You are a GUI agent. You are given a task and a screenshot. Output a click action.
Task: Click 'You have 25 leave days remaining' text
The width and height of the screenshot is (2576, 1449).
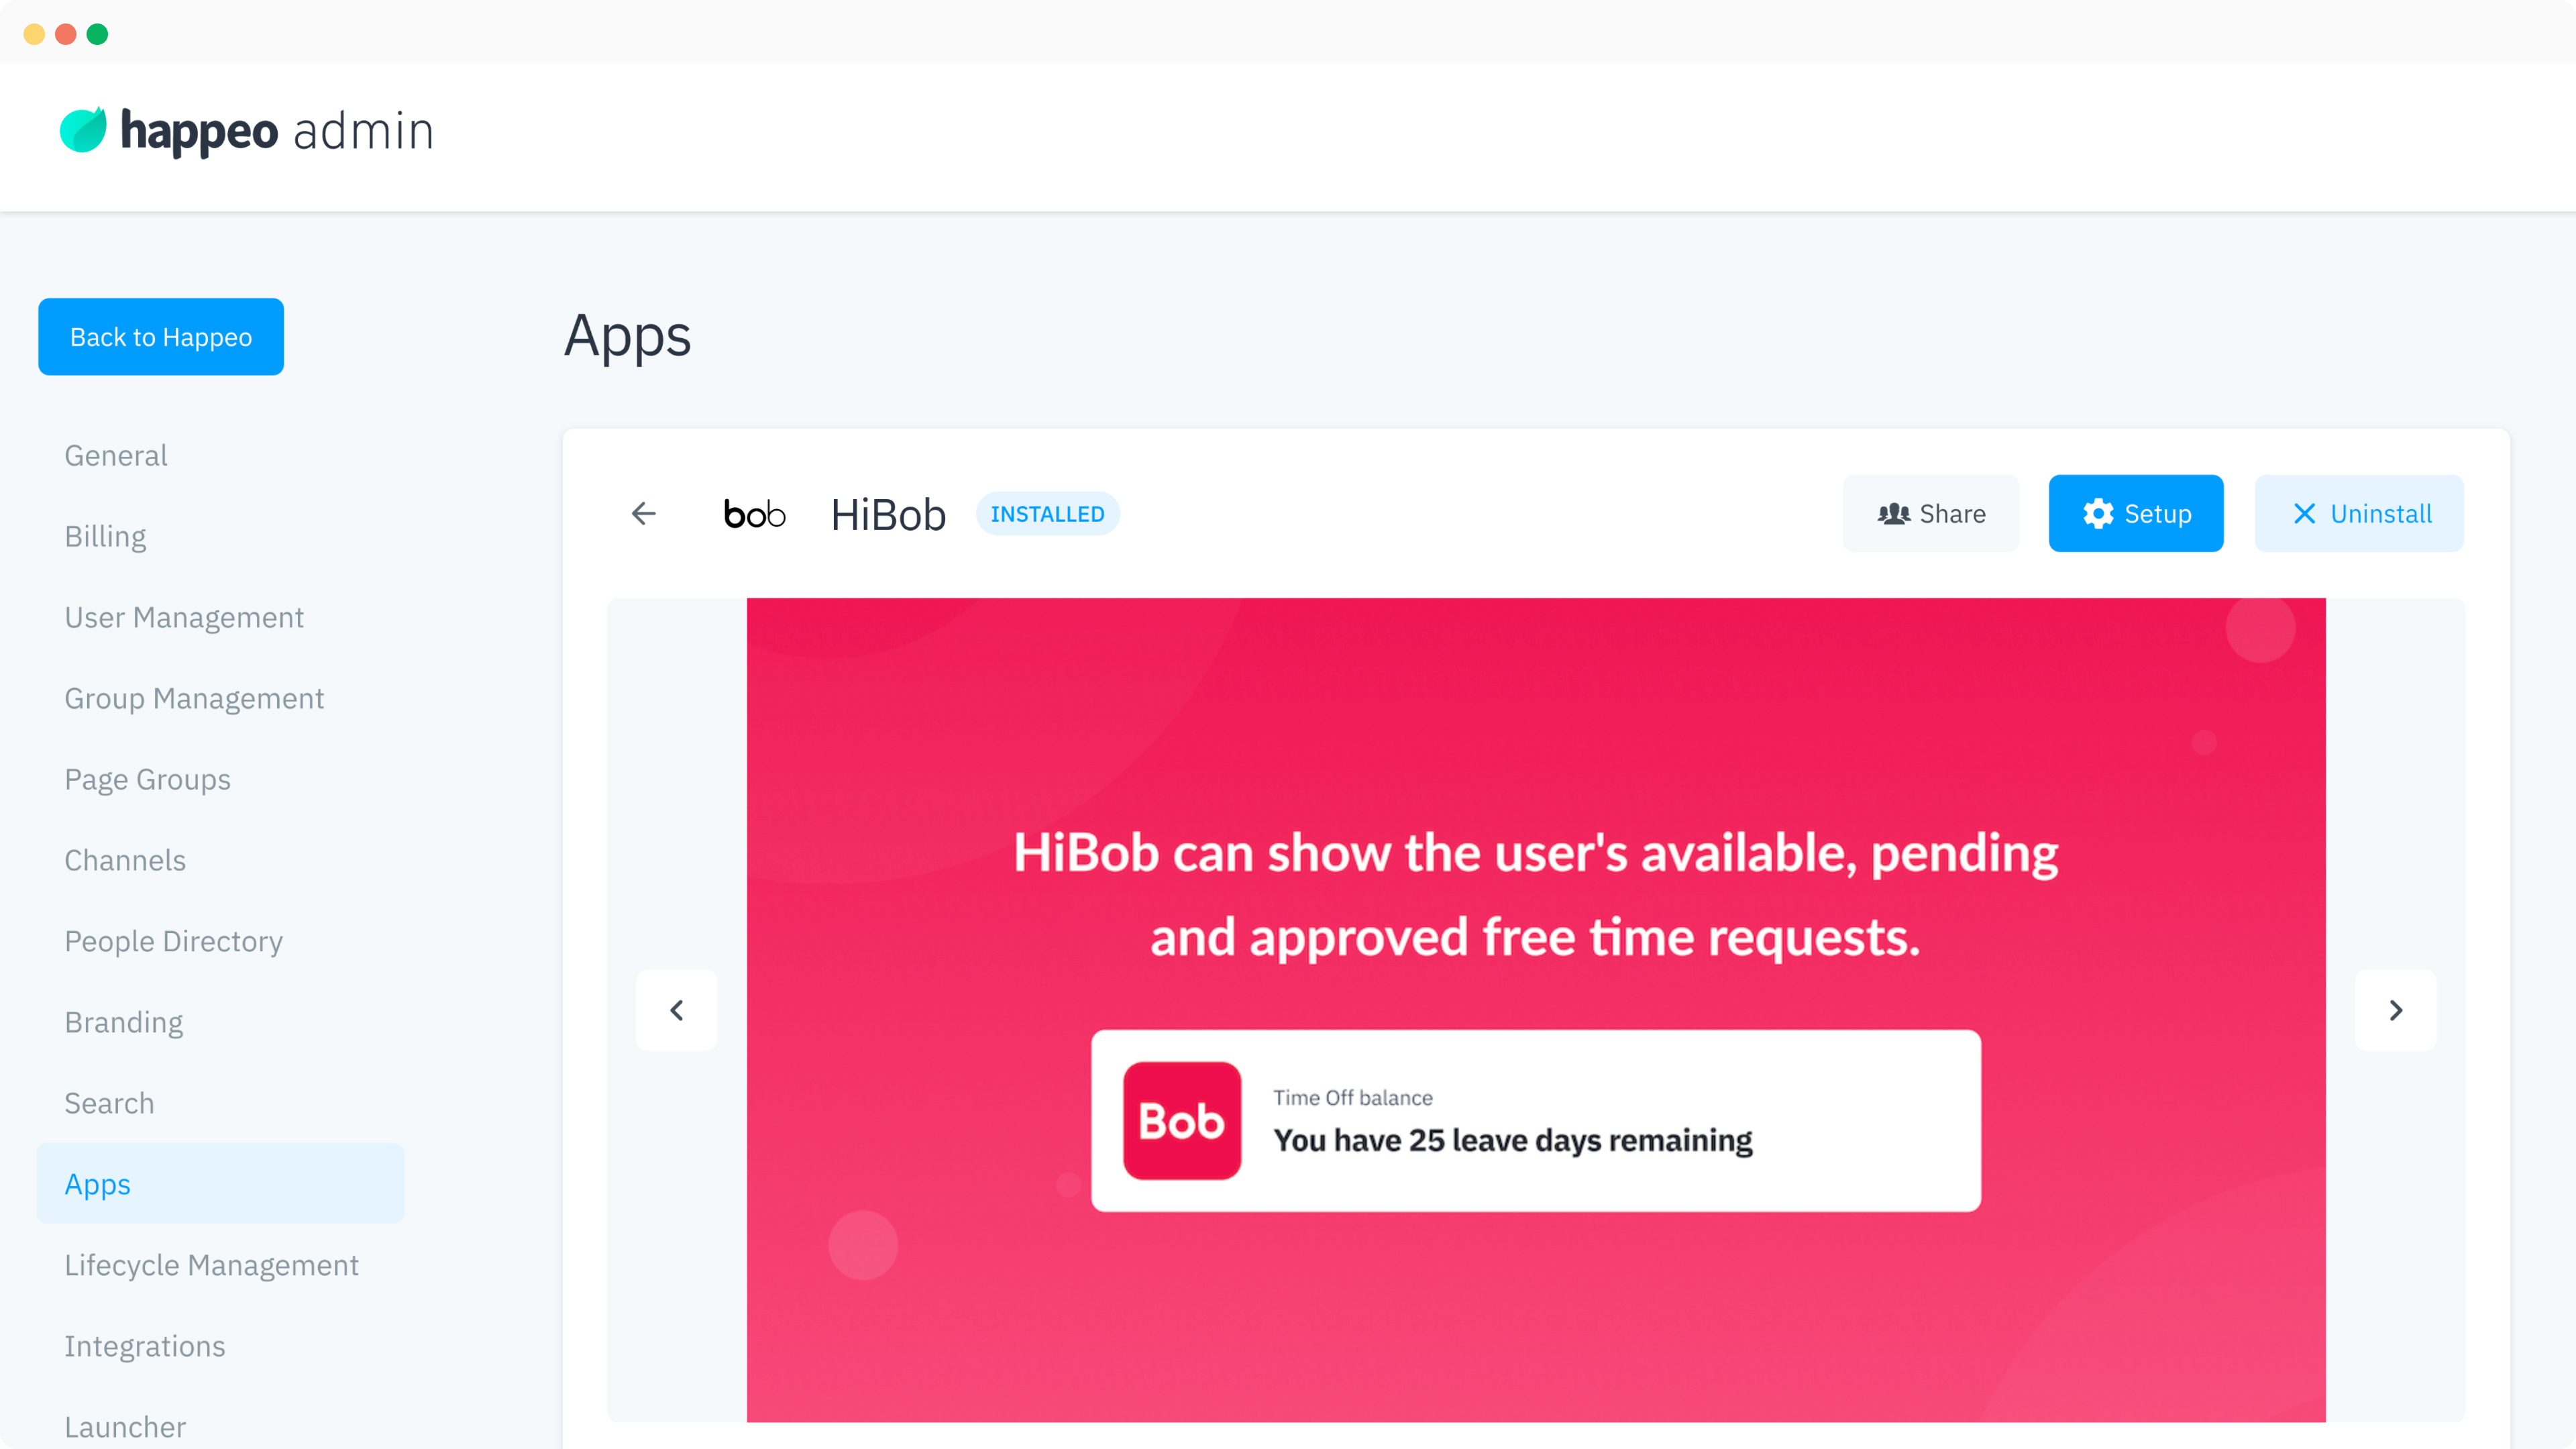tap(1512, 1141)
